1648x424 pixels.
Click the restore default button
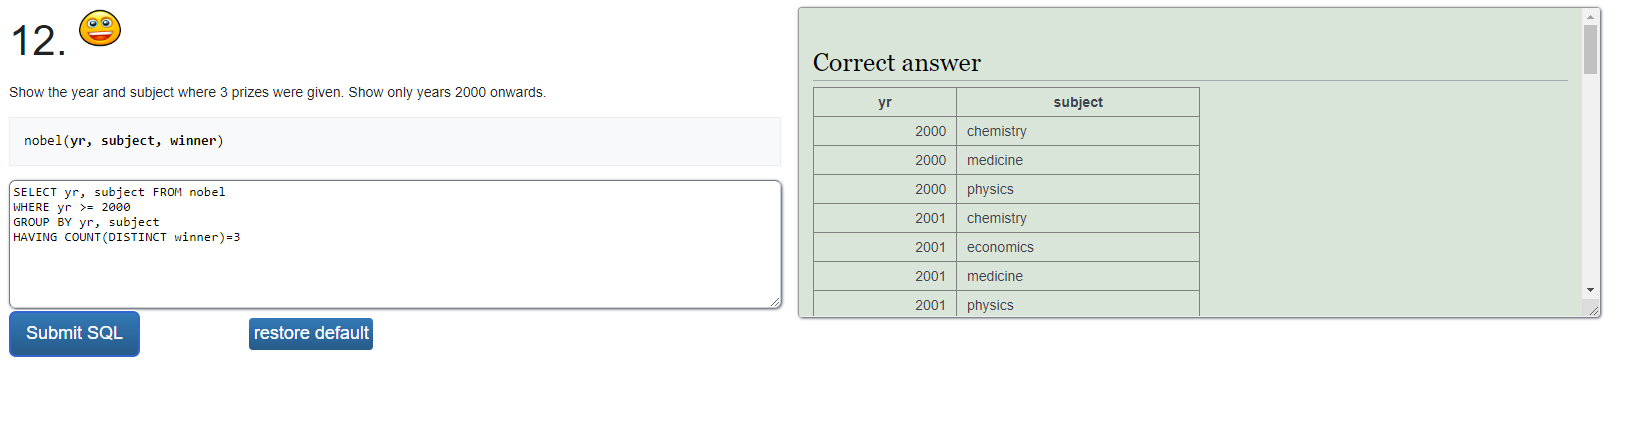click(311, 334)
